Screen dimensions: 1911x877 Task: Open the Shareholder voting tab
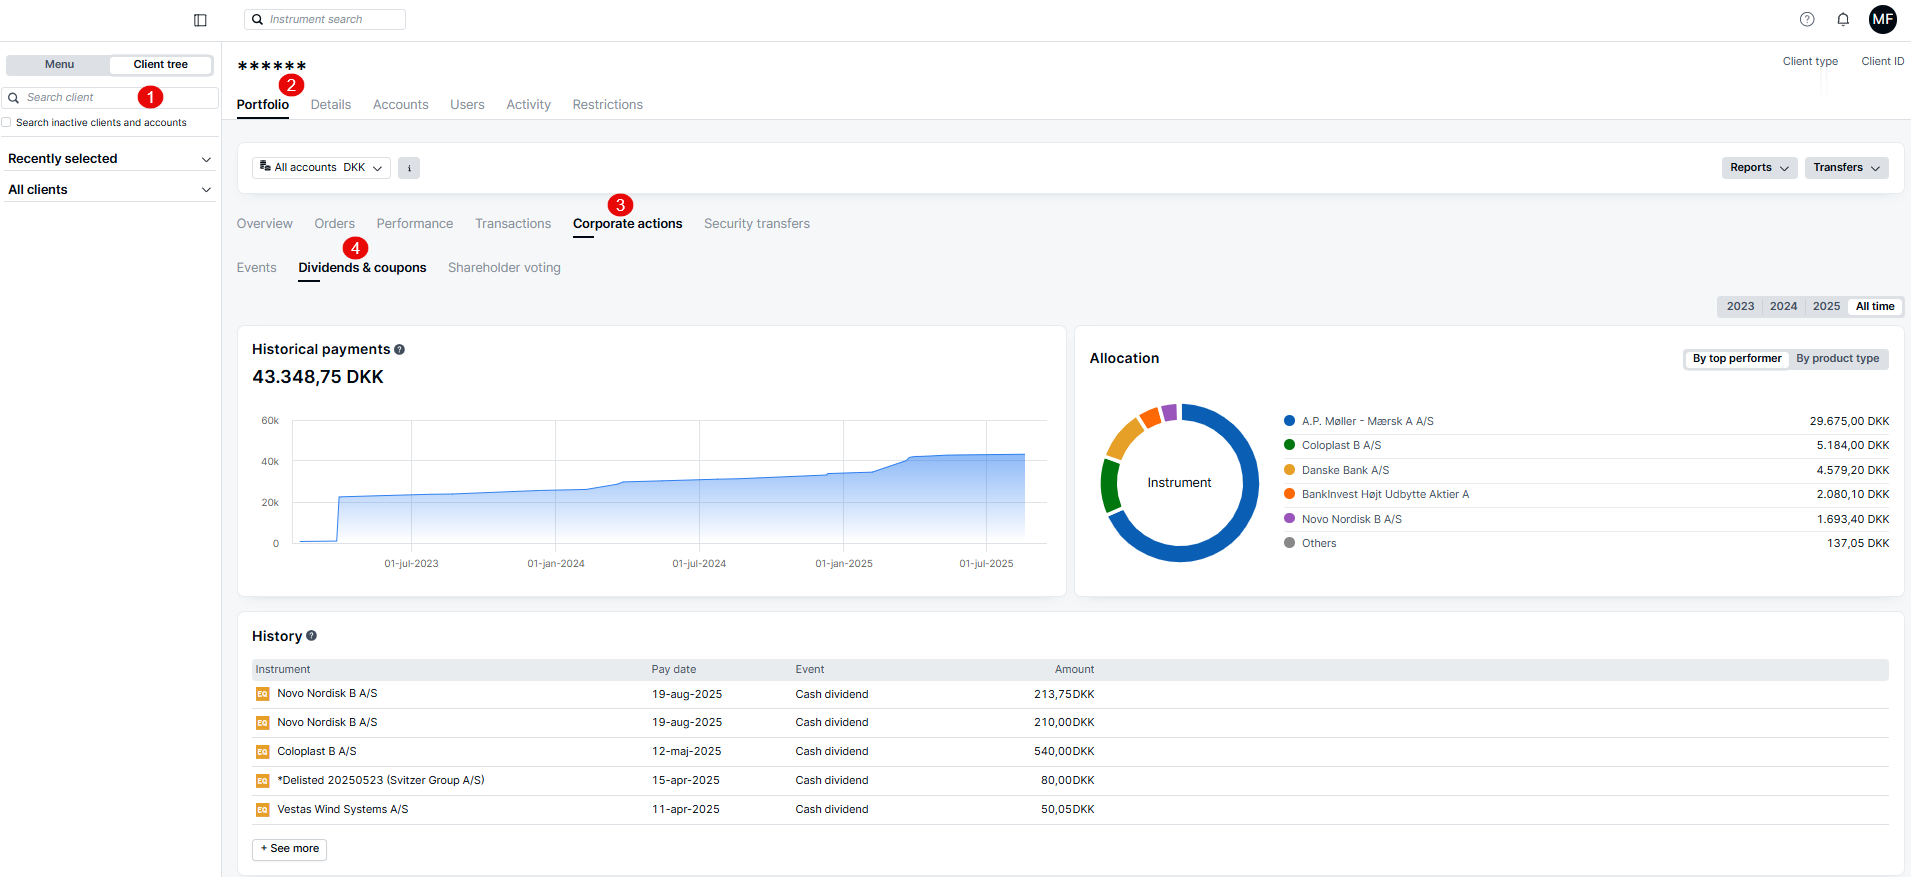(504, 268)
